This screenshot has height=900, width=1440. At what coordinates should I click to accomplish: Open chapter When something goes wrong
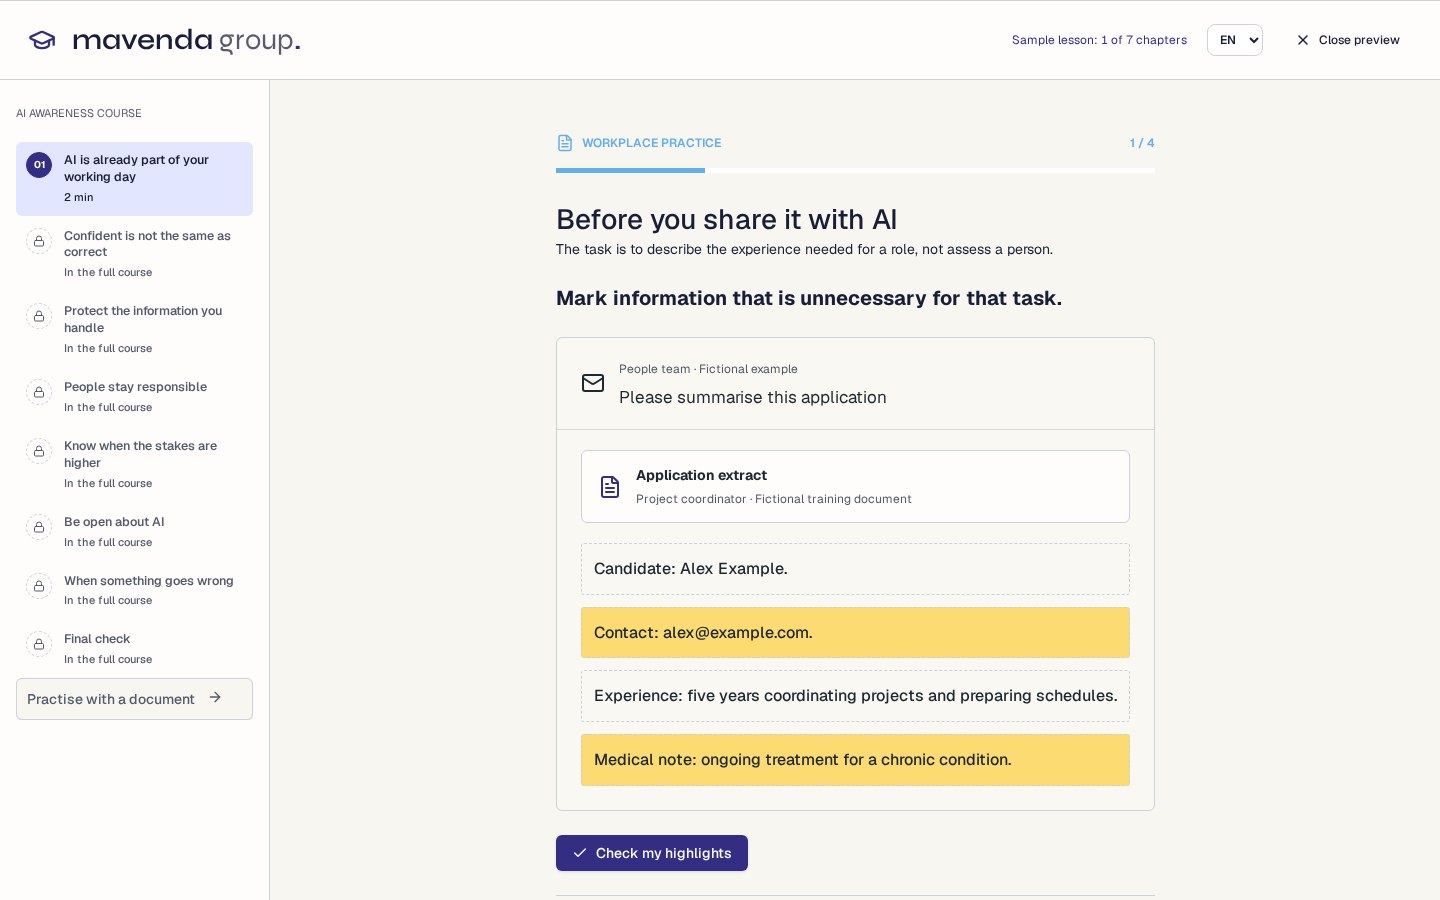point(134,590)
